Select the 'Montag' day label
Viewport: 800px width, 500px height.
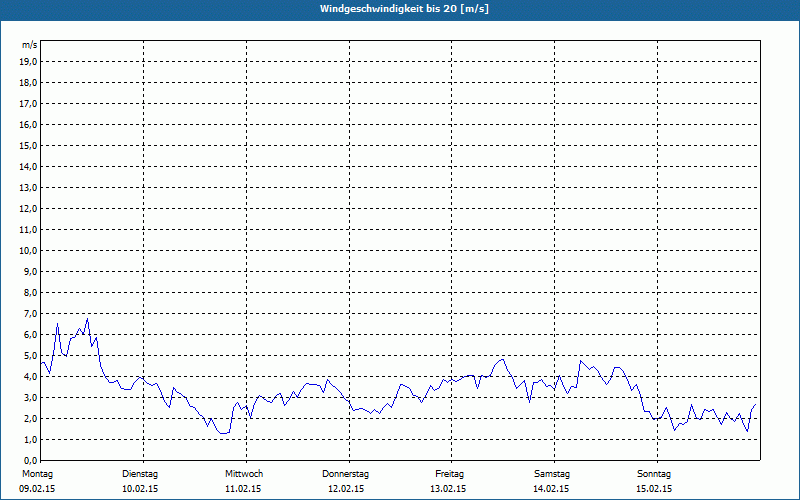37,474
